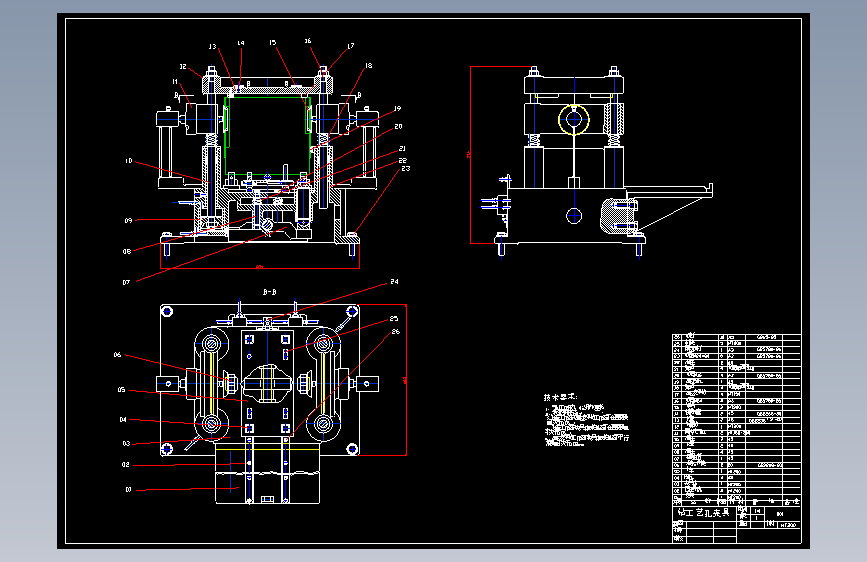The width and height of the screenshot is (867, 562).
Task: Click part callout number 17
Action: click(351, 46)
